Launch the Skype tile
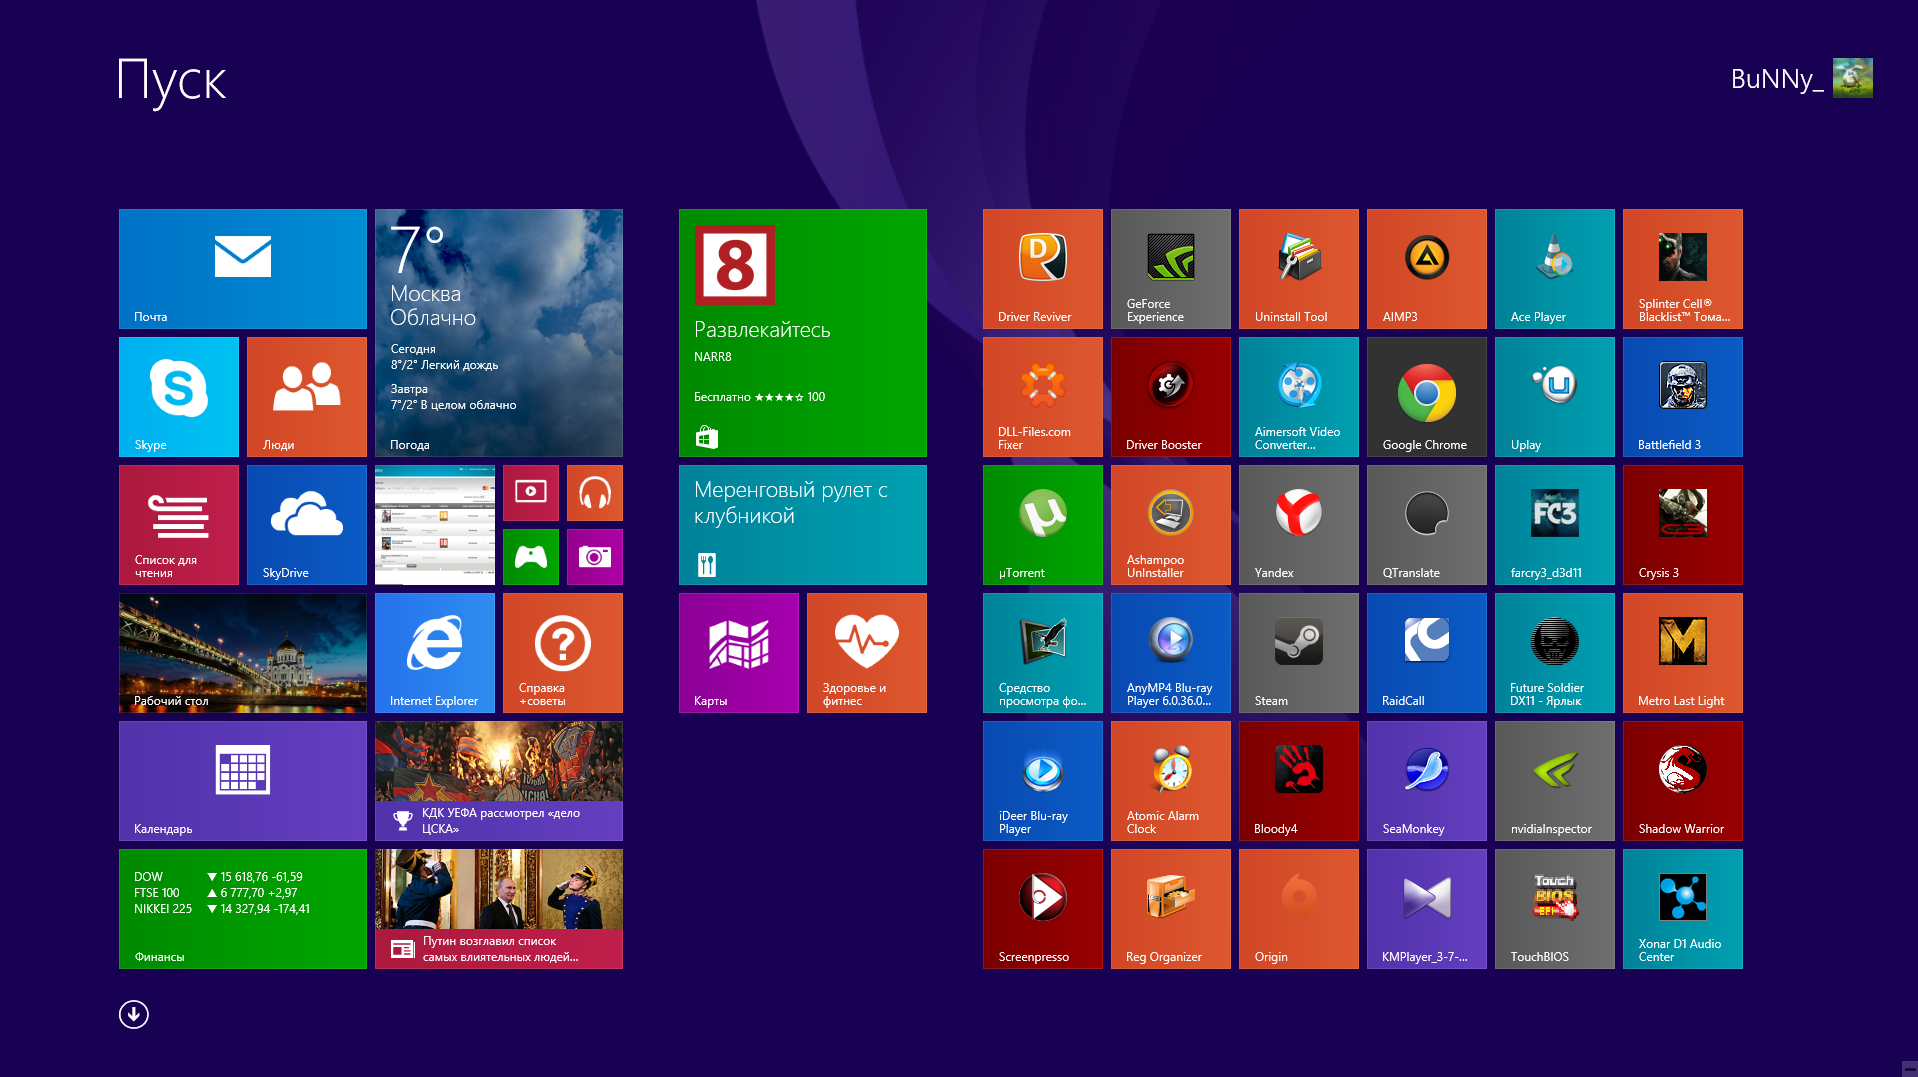The width and height of the screenshot is (1918, 1077). pos(179,397)
